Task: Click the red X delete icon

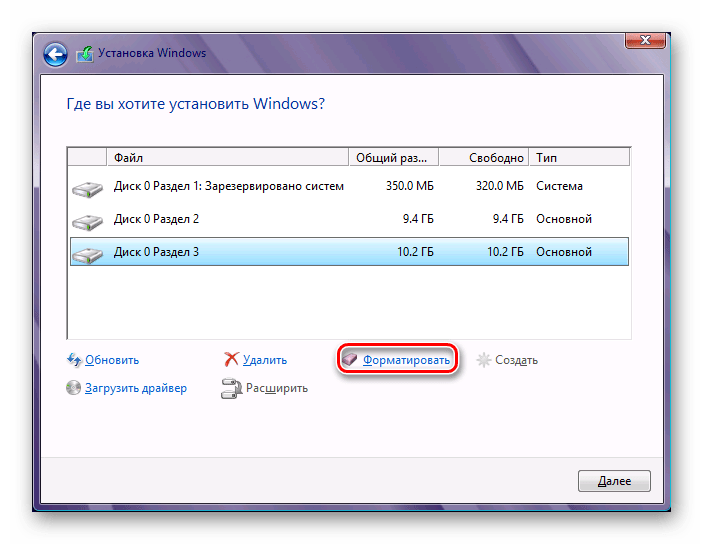Action: coord(231,359)
